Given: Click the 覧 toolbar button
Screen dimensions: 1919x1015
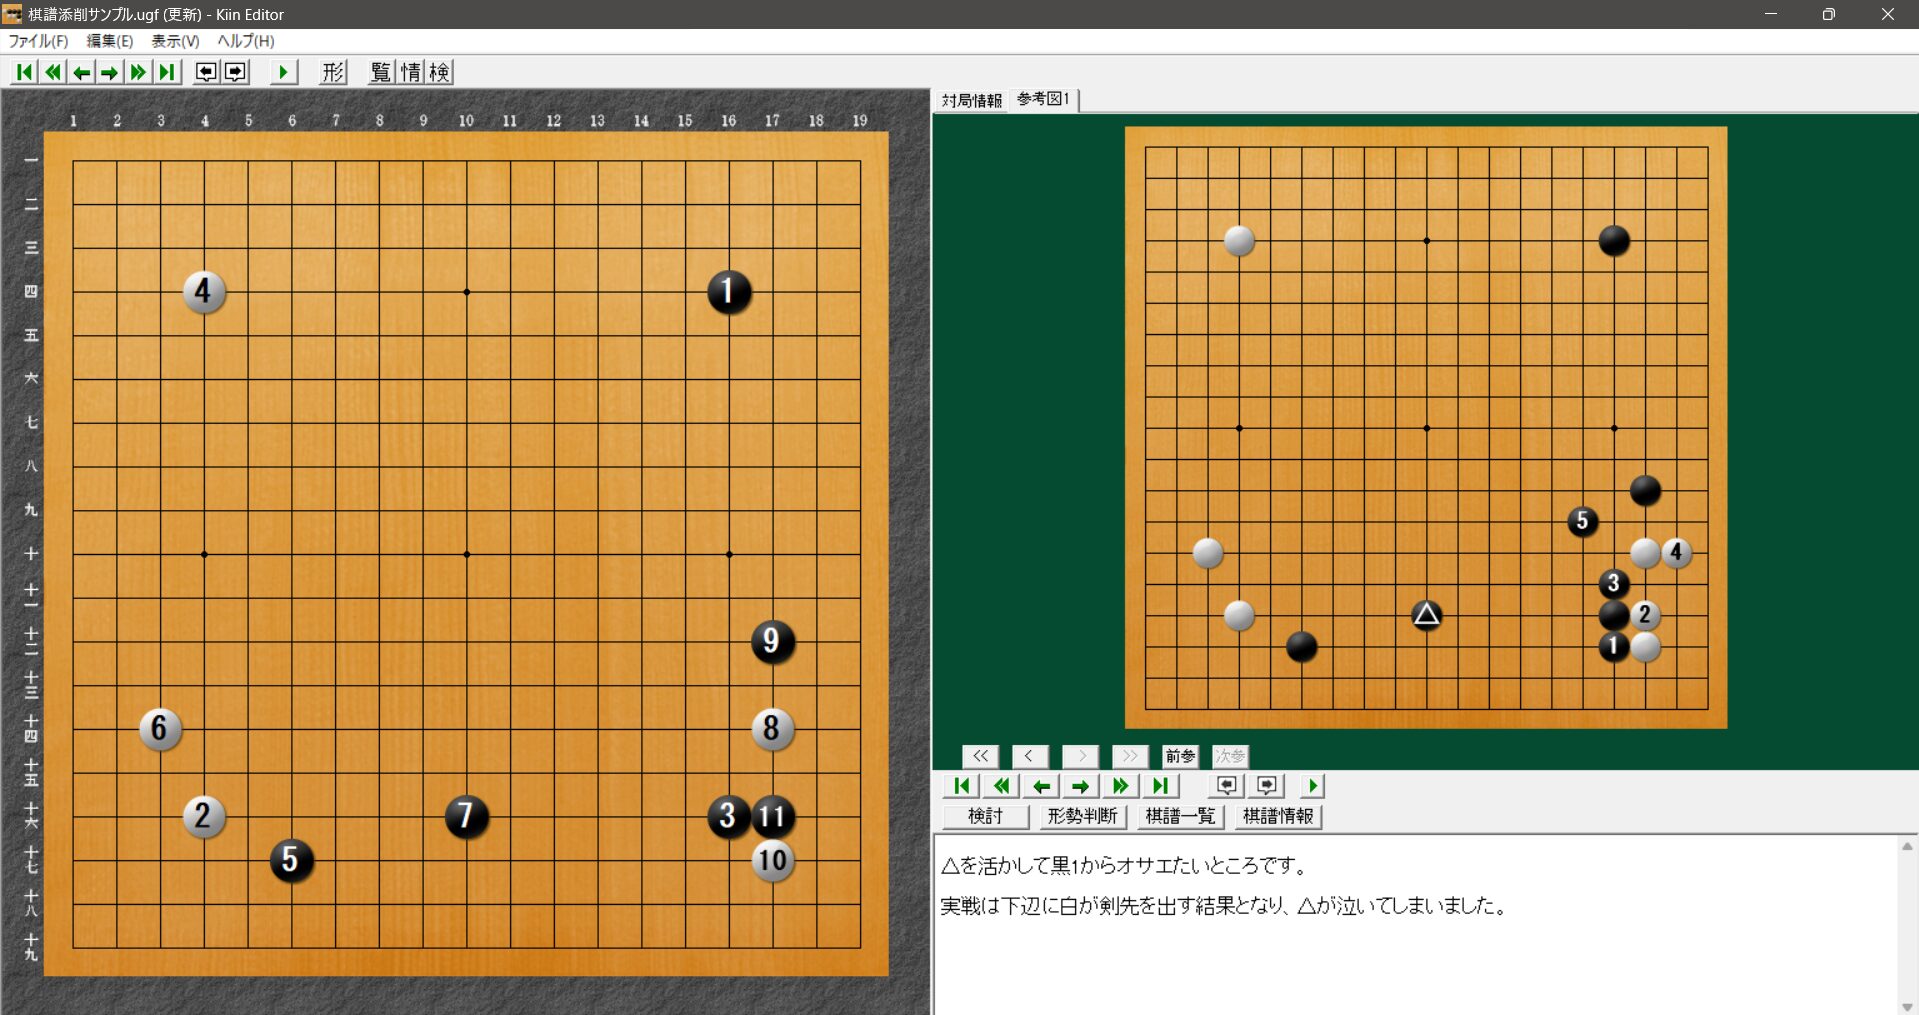Looking at the screenshot, I should pyautogui.click(x=381, y=72).
